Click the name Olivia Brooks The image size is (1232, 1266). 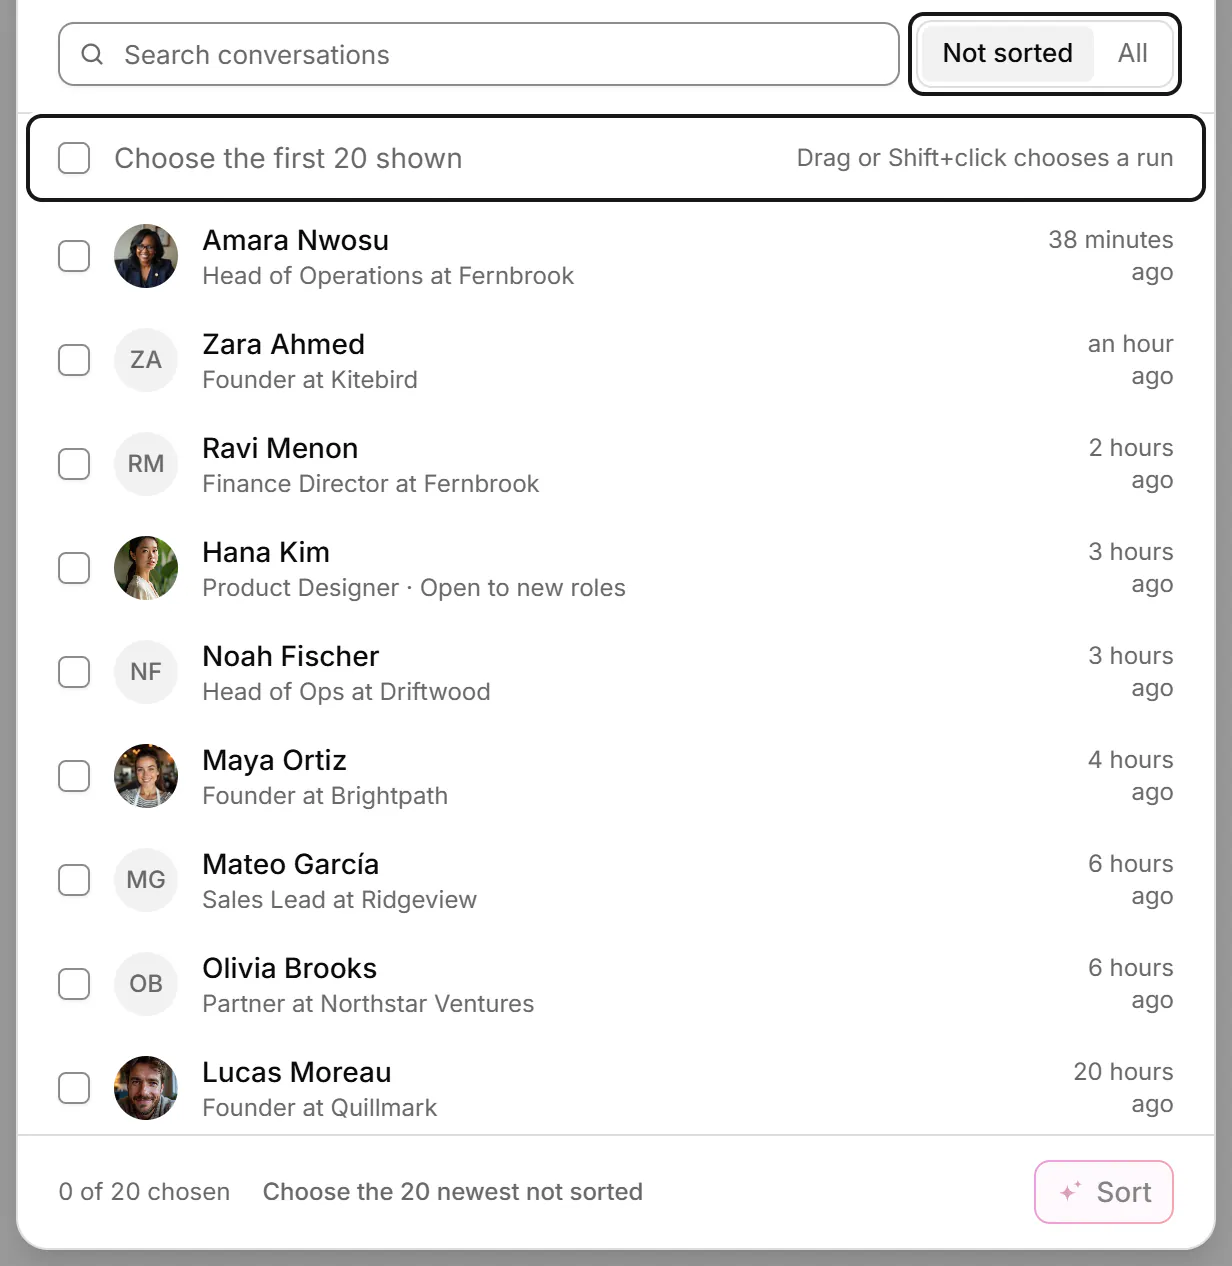pyautogui.click(x=289, y=968)
